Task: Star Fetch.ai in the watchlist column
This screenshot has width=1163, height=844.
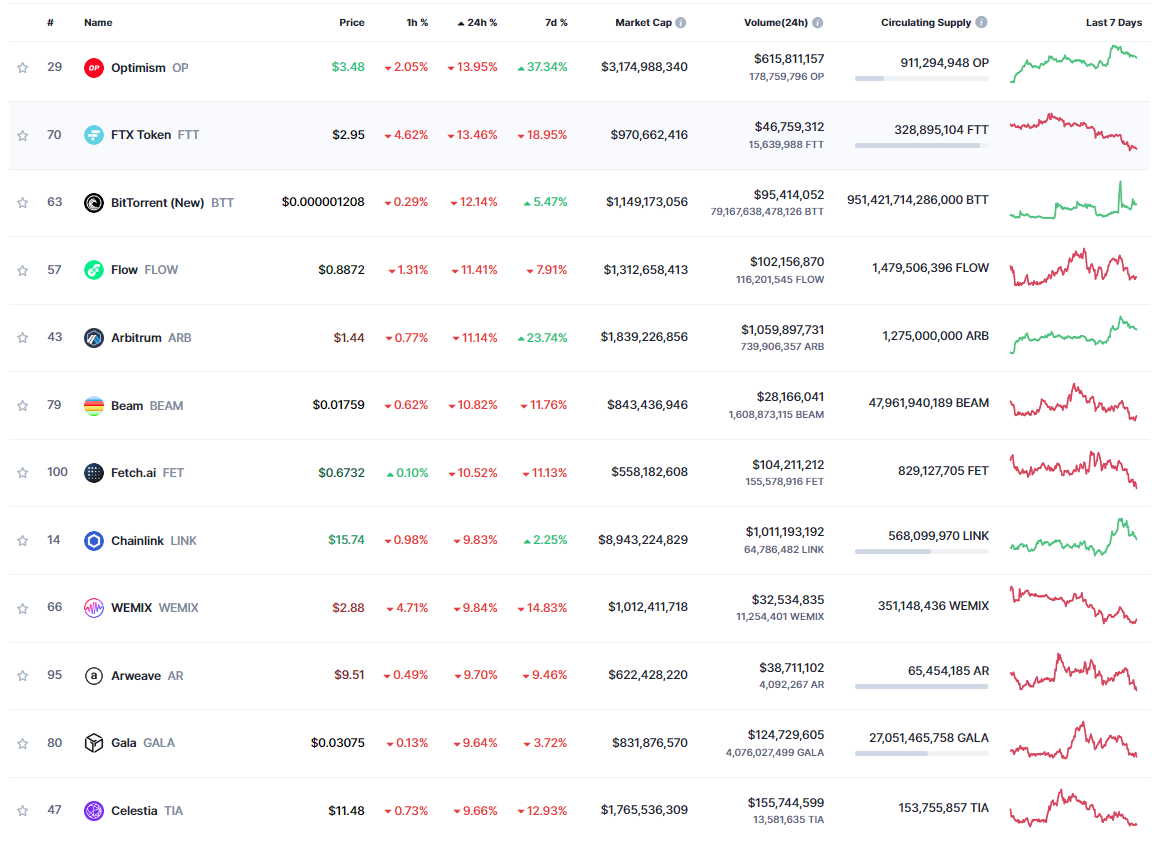Action: (x=23, y=472)
